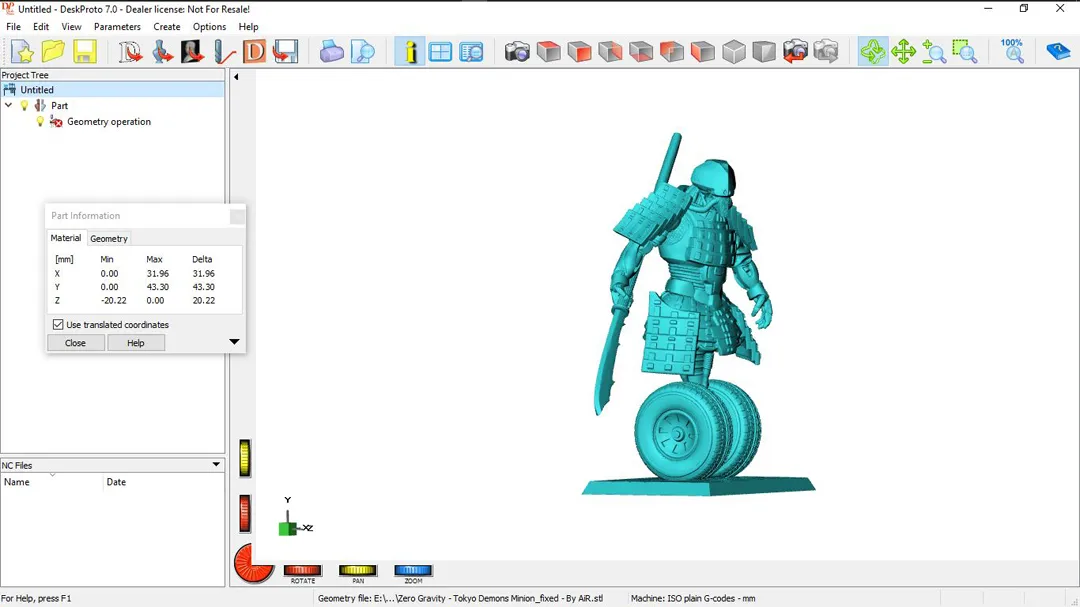Click the red vertical thumbwheel on left edge
Screen dimensions: 1080x607
click(x=245, y=514)
